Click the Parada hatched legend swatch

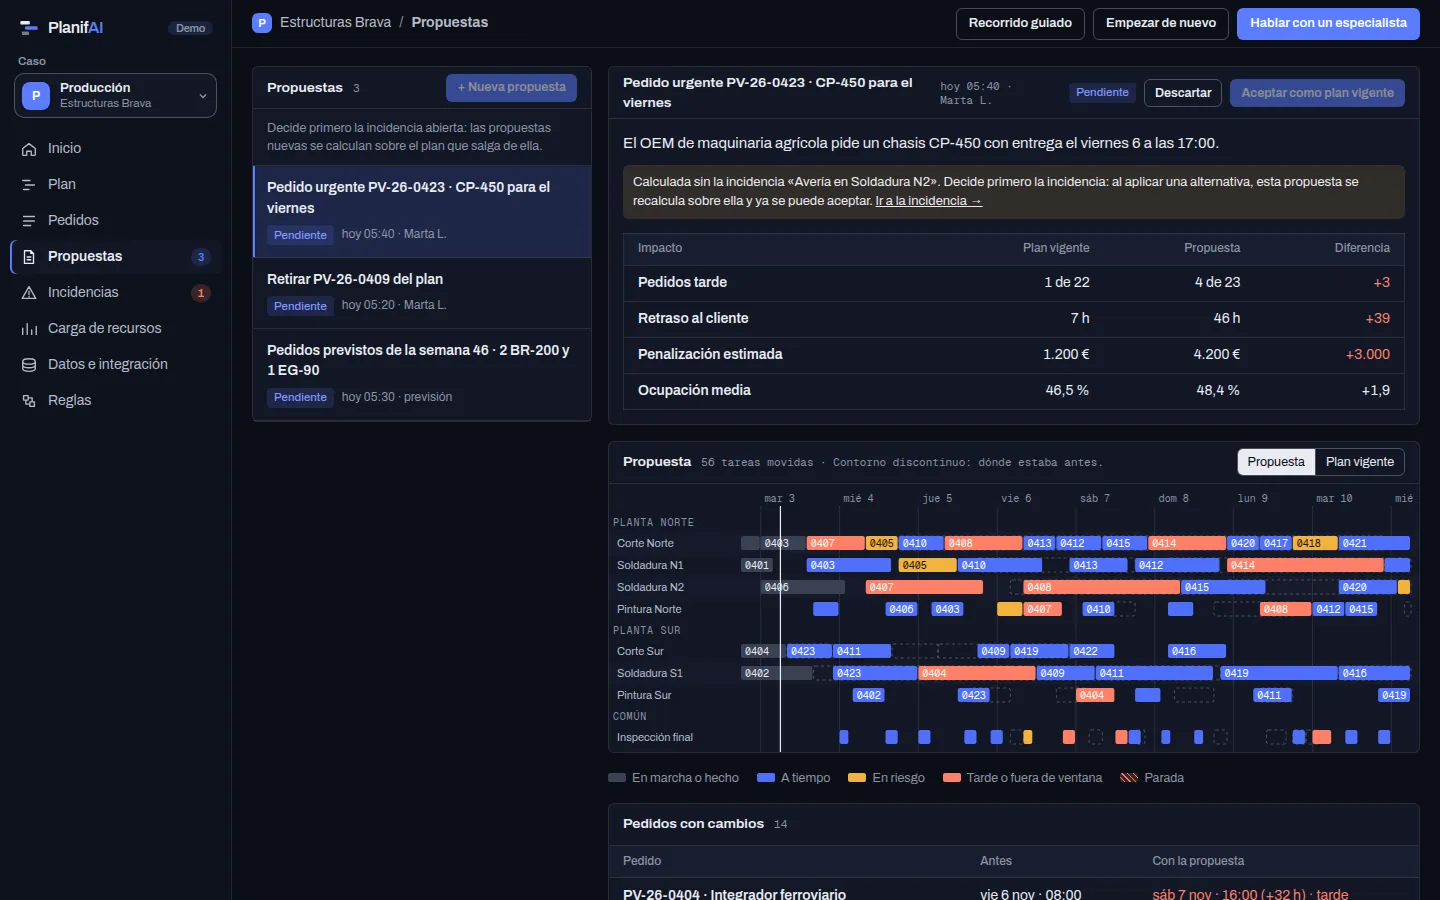(1129, 778)
